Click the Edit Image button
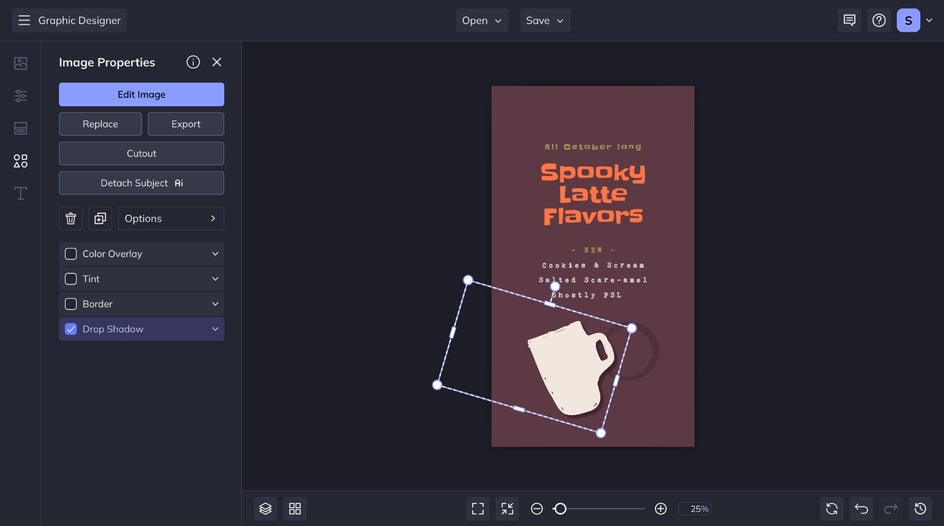 [141, 94]
